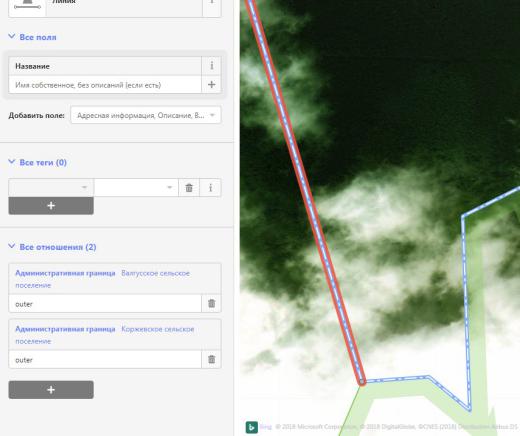
Task: Remove Коржевское сельское поселение relation membership
Action: pos(211,359)
